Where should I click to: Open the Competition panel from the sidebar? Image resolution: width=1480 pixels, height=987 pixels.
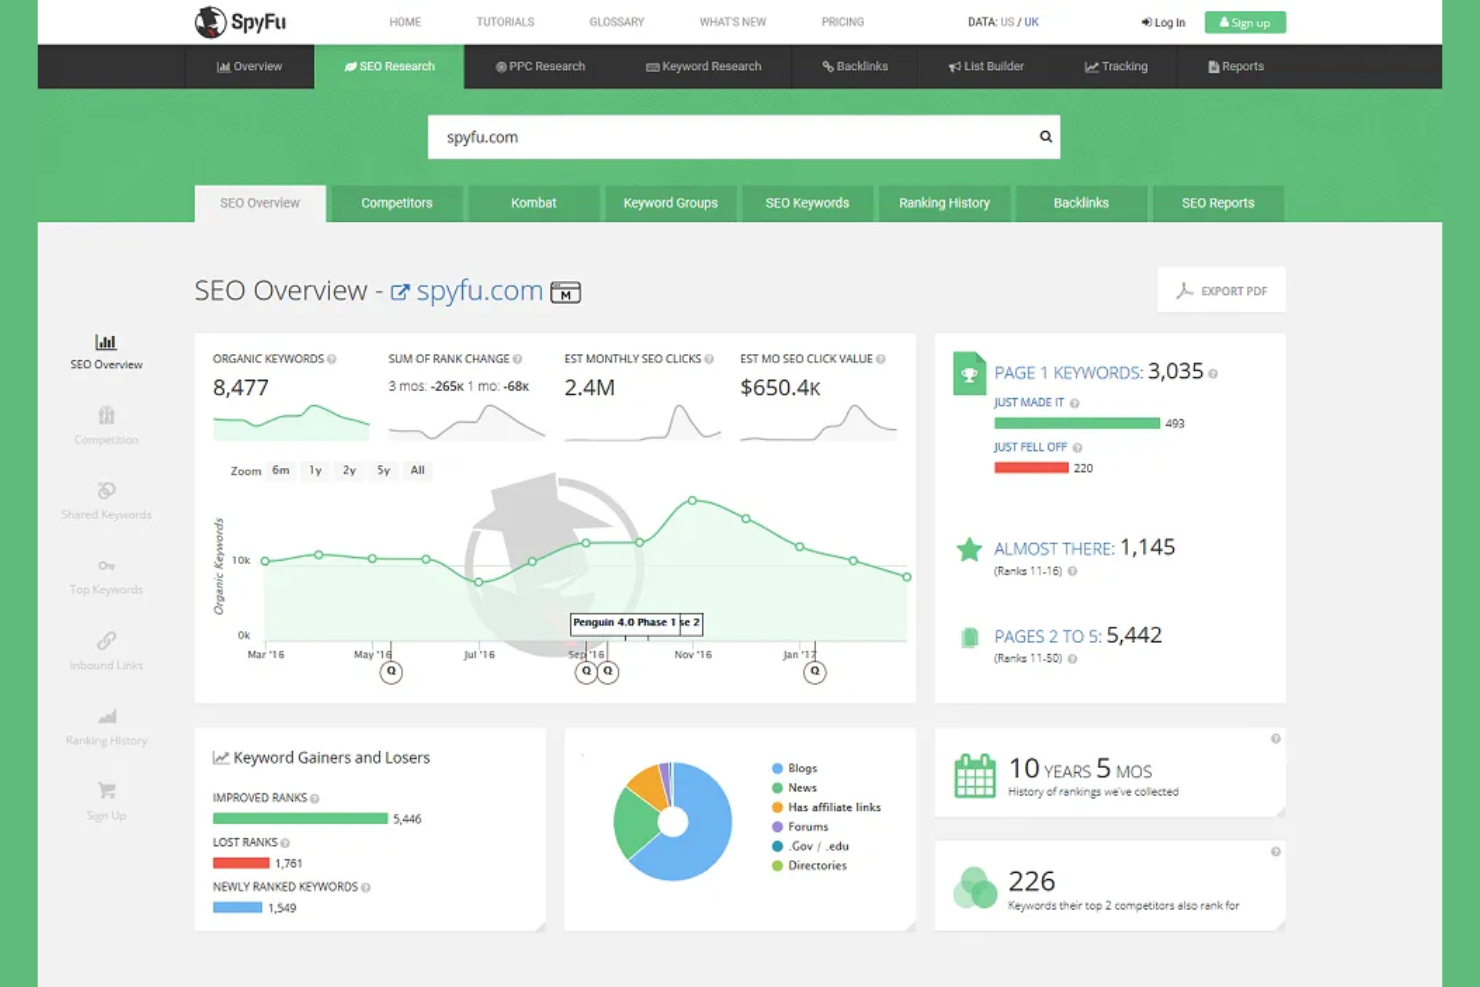click(x=105, y=418)
